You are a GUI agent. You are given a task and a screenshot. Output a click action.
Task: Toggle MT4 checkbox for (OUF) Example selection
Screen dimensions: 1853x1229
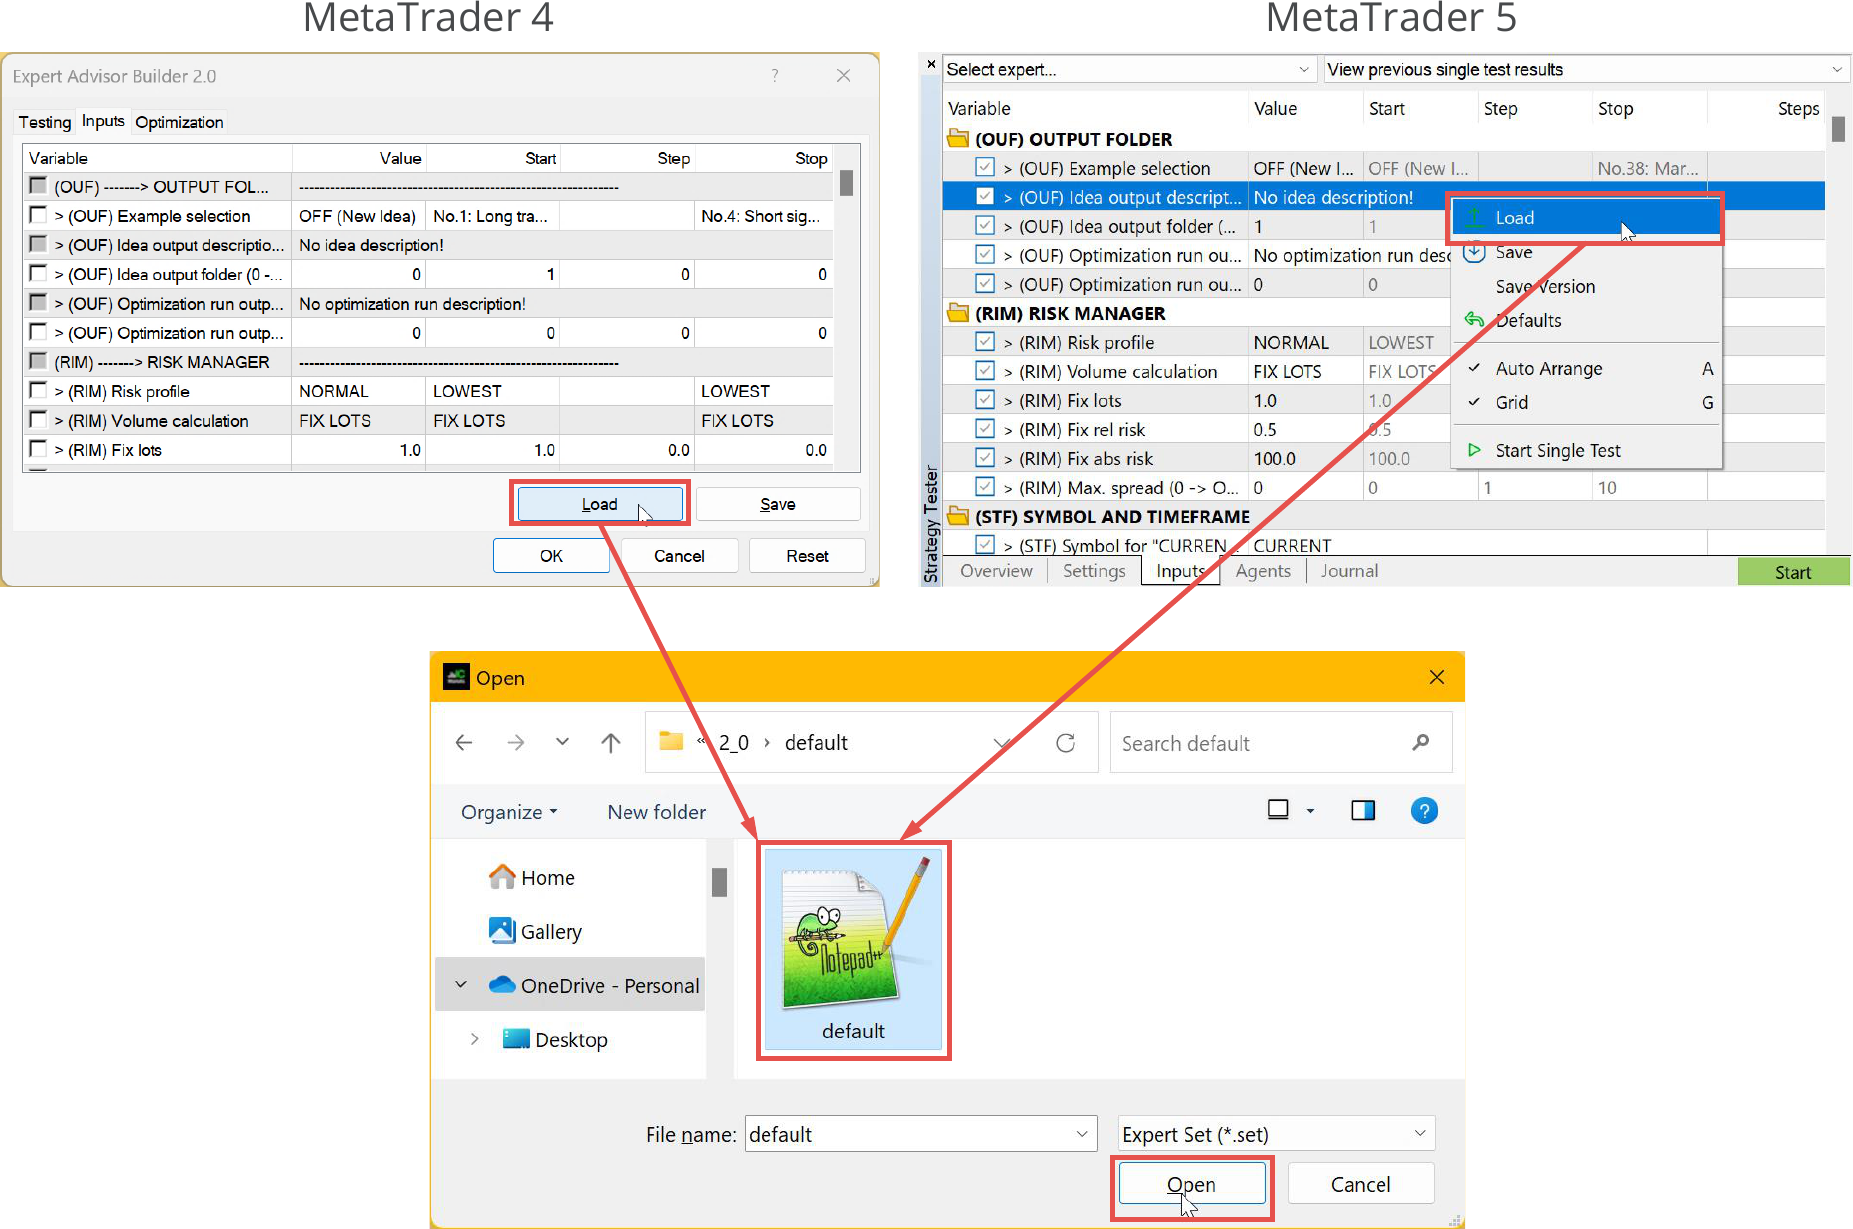tap(38, 215)
